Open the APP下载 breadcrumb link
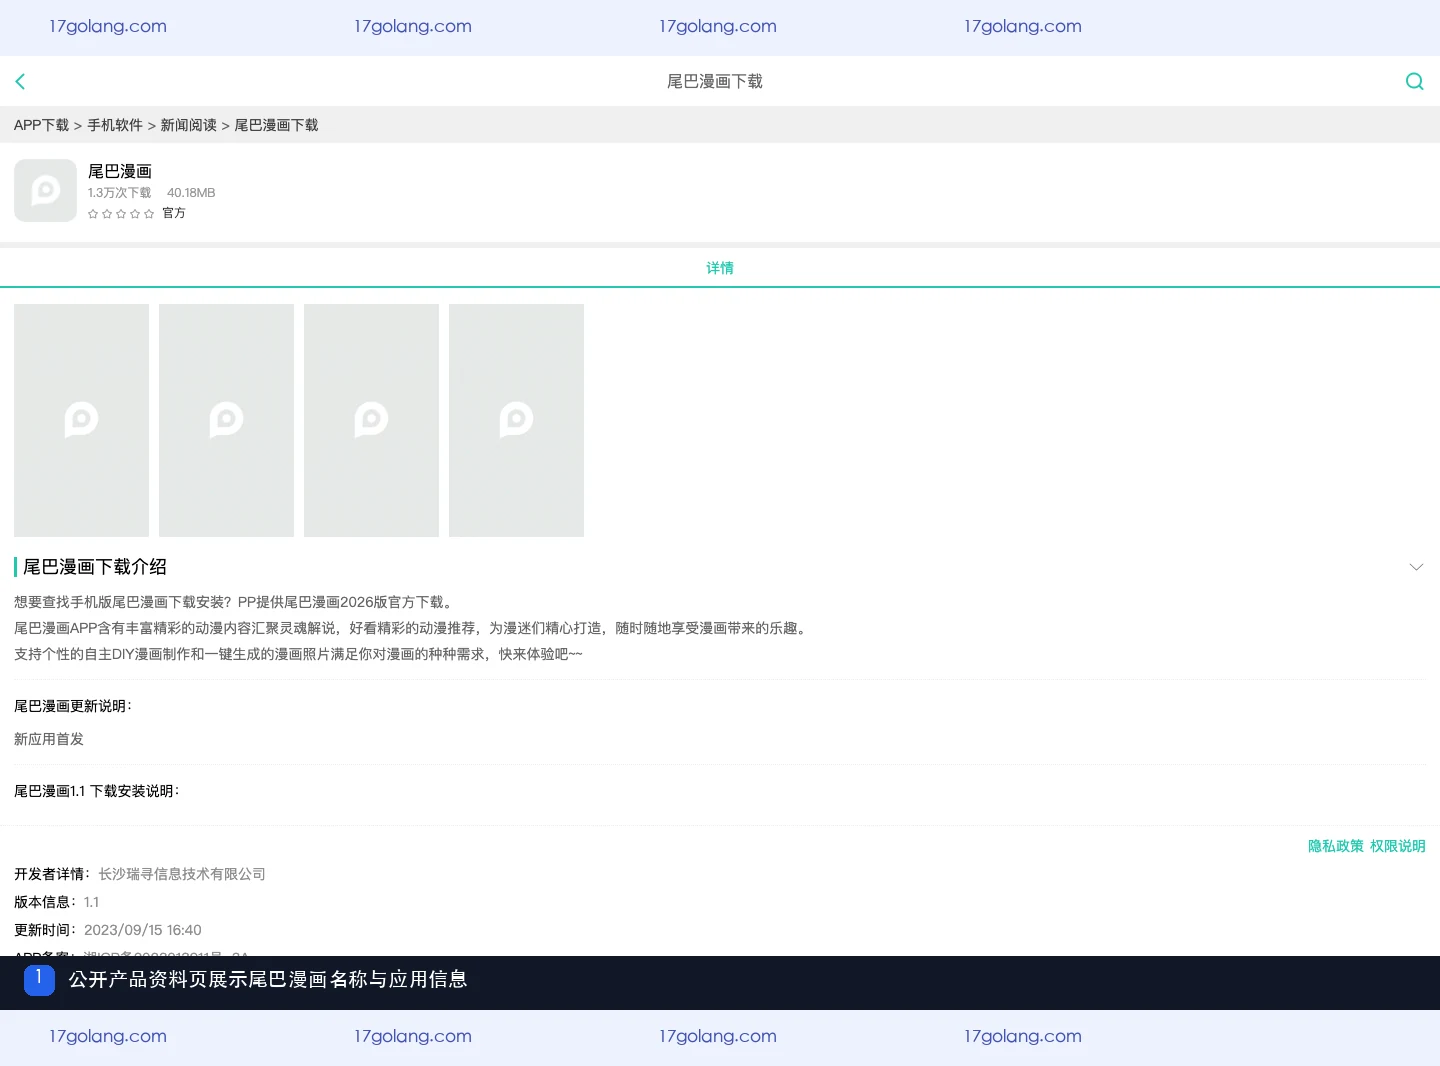The width and height of the screenshot is (1440, 1066). [42, 125]
